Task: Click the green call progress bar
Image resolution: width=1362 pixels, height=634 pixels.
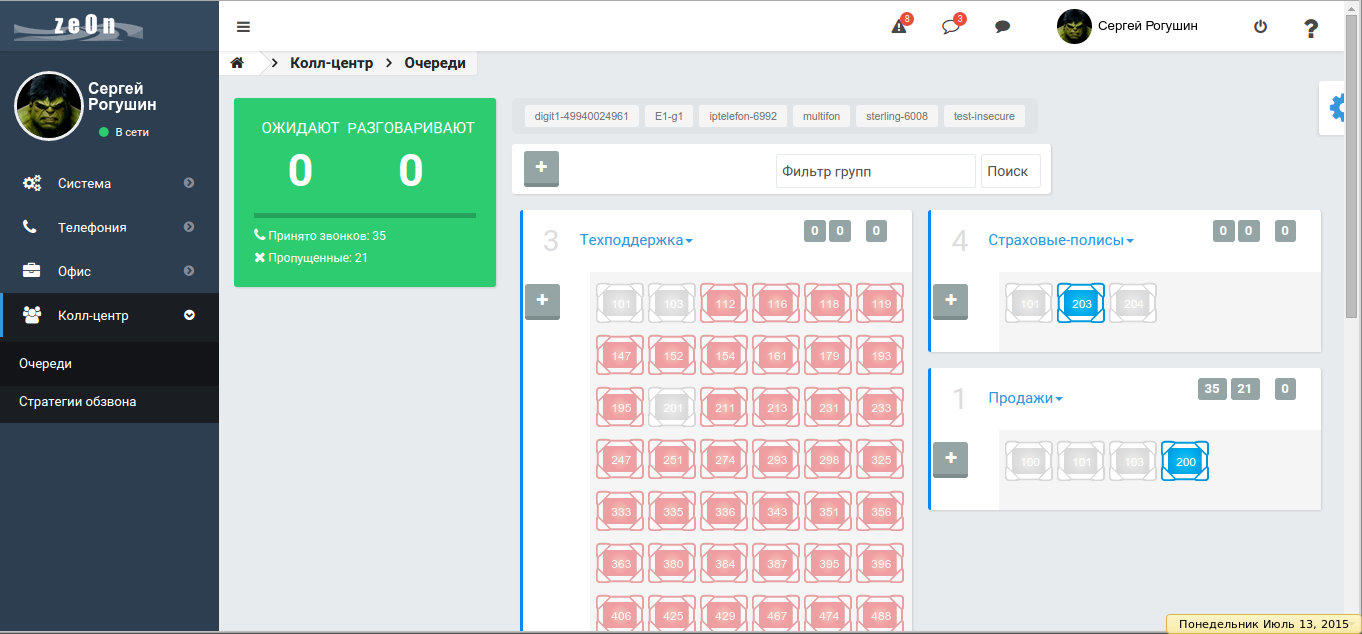Action: [365, 215]
